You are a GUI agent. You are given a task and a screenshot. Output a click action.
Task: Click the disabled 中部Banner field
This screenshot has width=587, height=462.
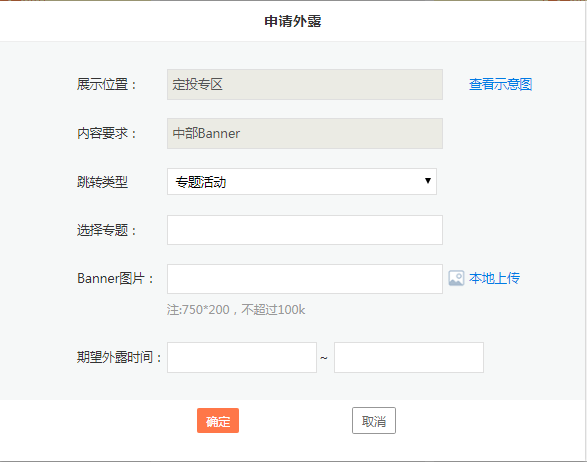click(305, 134)
